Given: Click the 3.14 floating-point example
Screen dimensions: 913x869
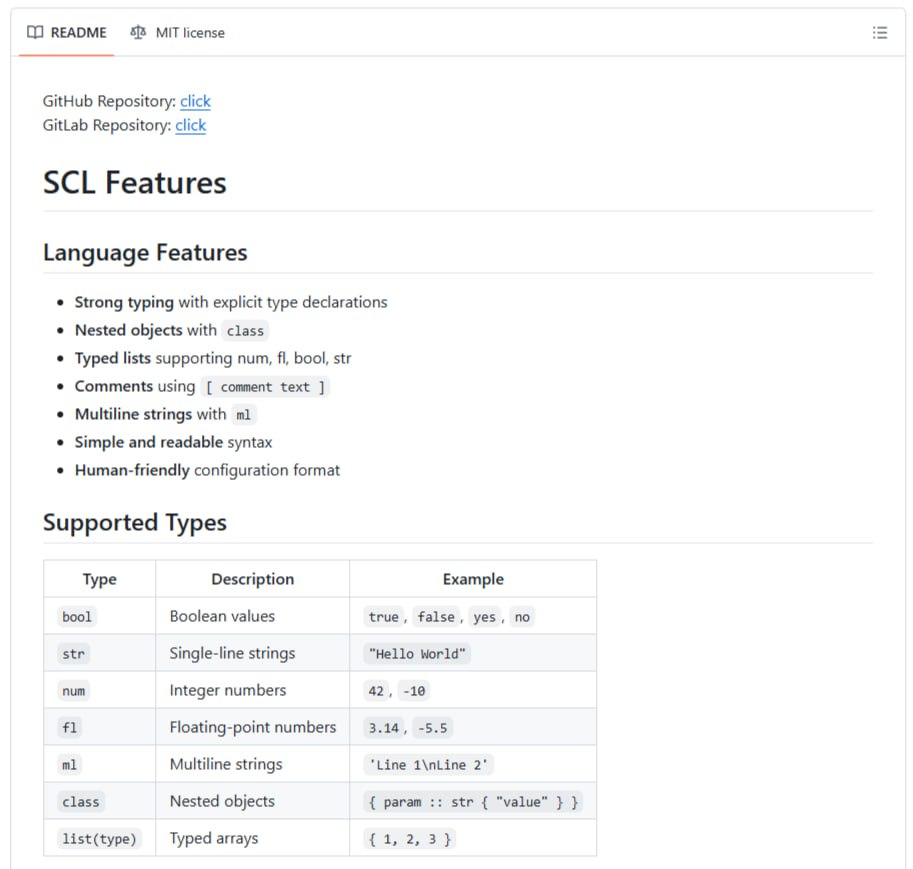Looking at the screenshot, I should click(x=383, y=728).
